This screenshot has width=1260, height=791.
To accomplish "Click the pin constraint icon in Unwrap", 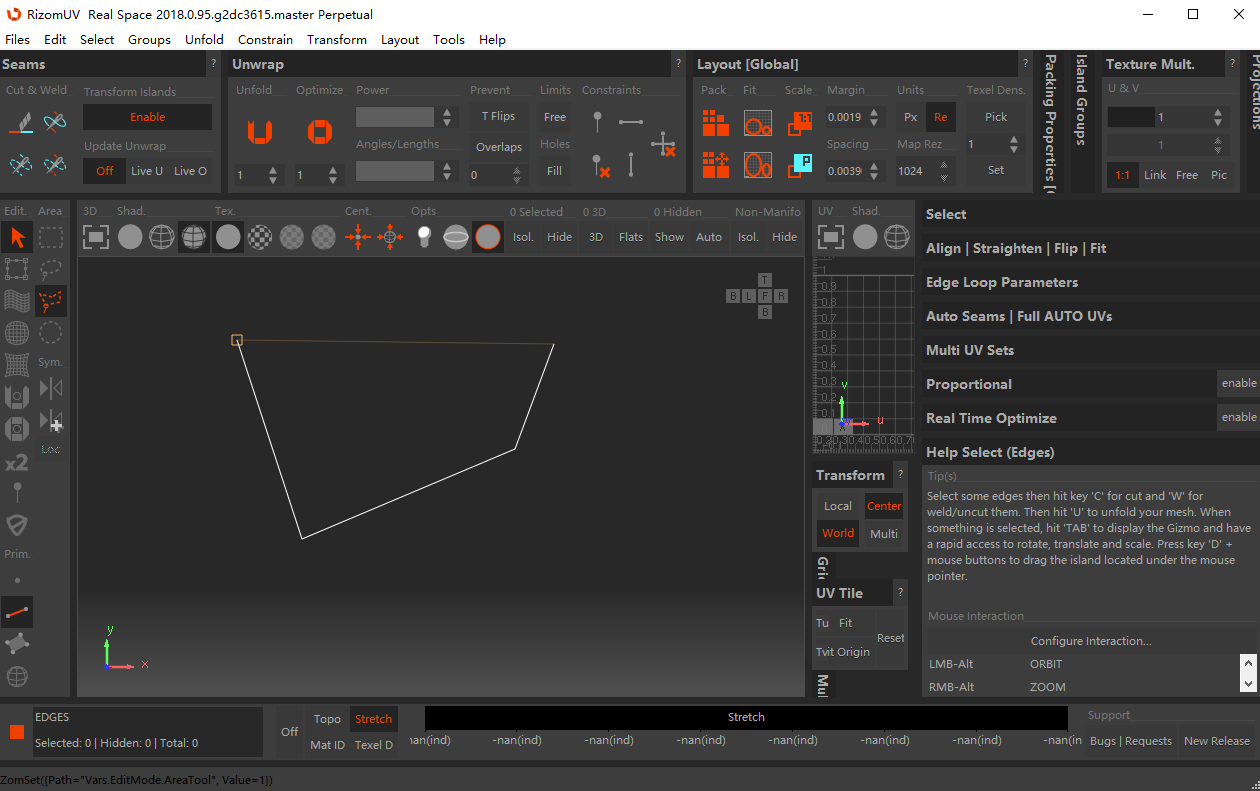I will click(x=597, y=122).
